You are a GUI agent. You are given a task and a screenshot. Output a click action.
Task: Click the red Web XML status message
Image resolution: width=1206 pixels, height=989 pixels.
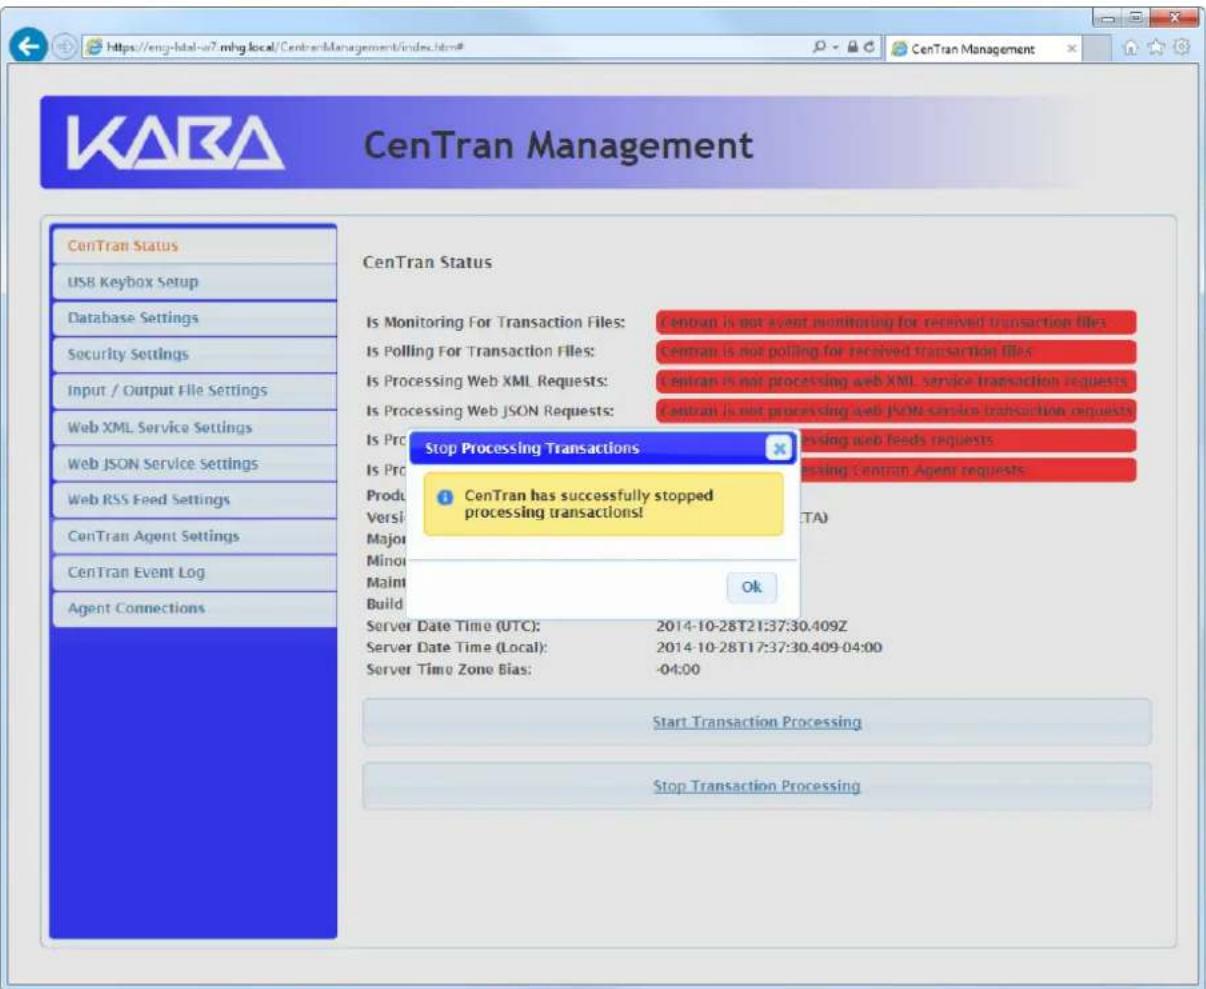click(896, 381)
